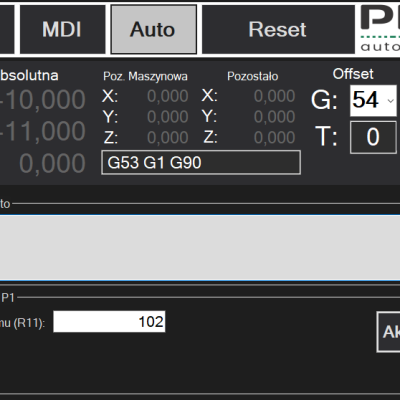
Task: Click the machine Z position value
Action: pyautogui.click(x=168, y=137)
